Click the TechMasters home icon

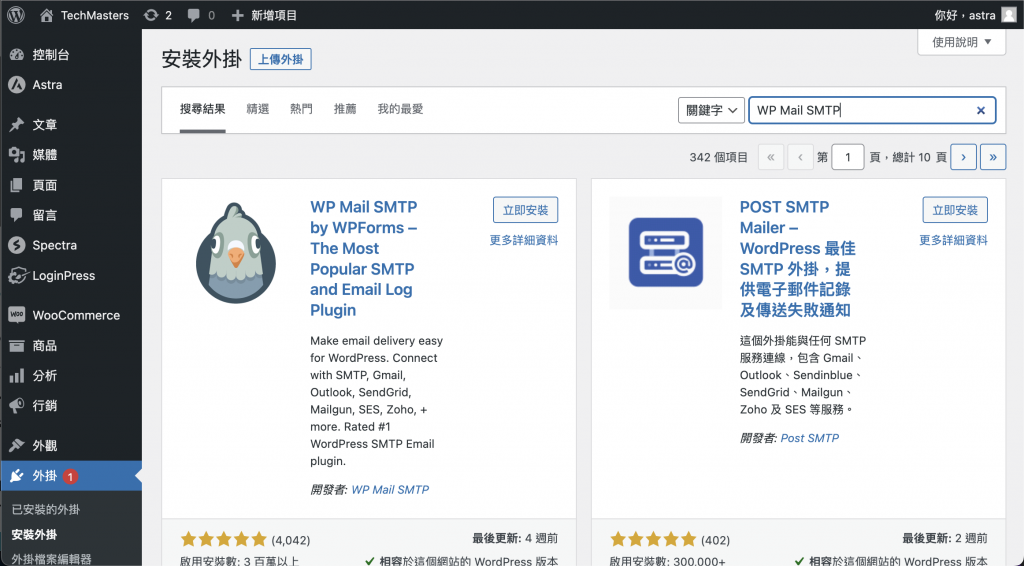pyautogui.click(x=46, y=15)
